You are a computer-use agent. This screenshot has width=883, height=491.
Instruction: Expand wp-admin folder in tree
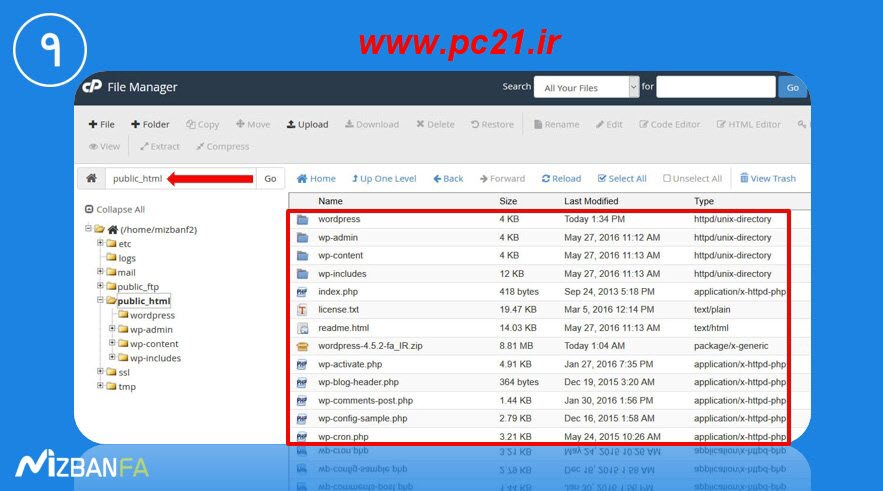click(x=112, y=328)
